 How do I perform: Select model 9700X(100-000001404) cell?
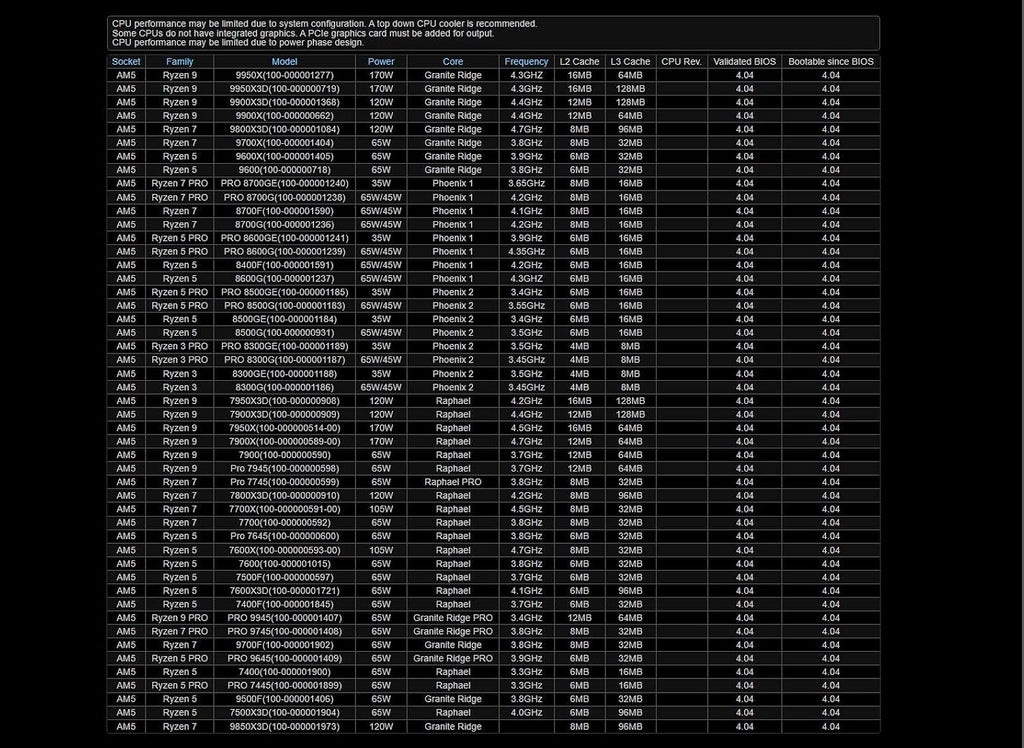click(x=285, y=142)
